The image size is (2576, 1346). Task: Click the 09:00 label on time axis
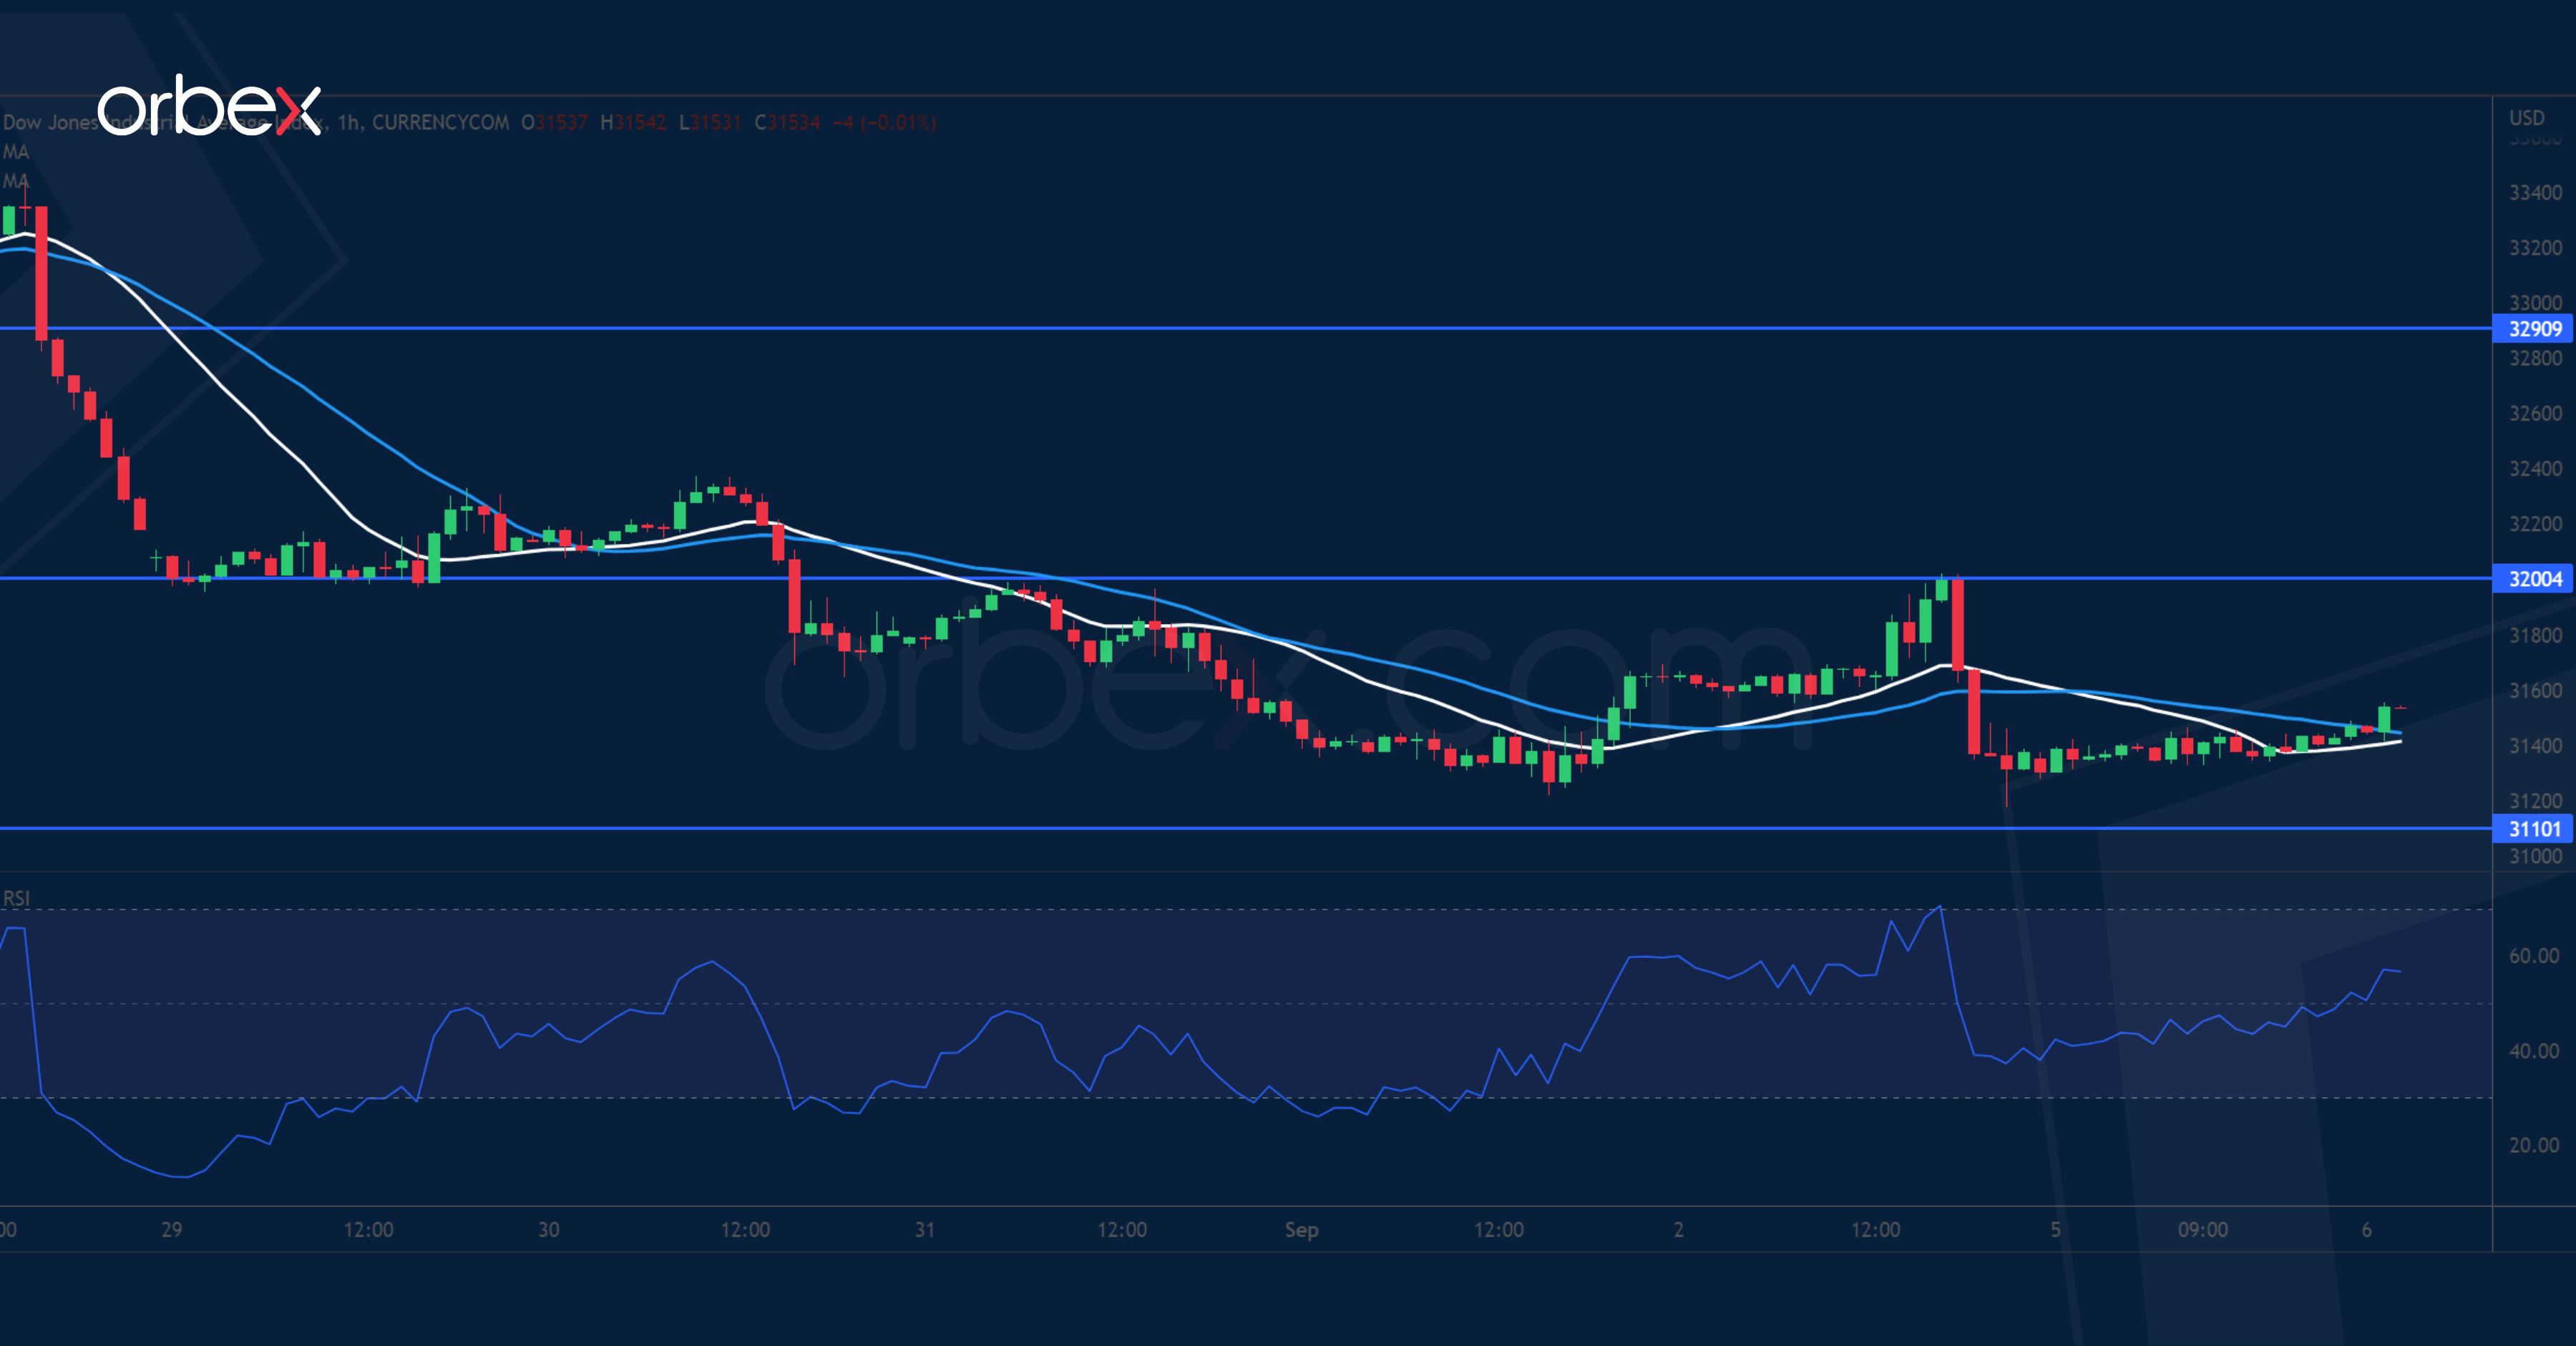tap(2203, 1229)
